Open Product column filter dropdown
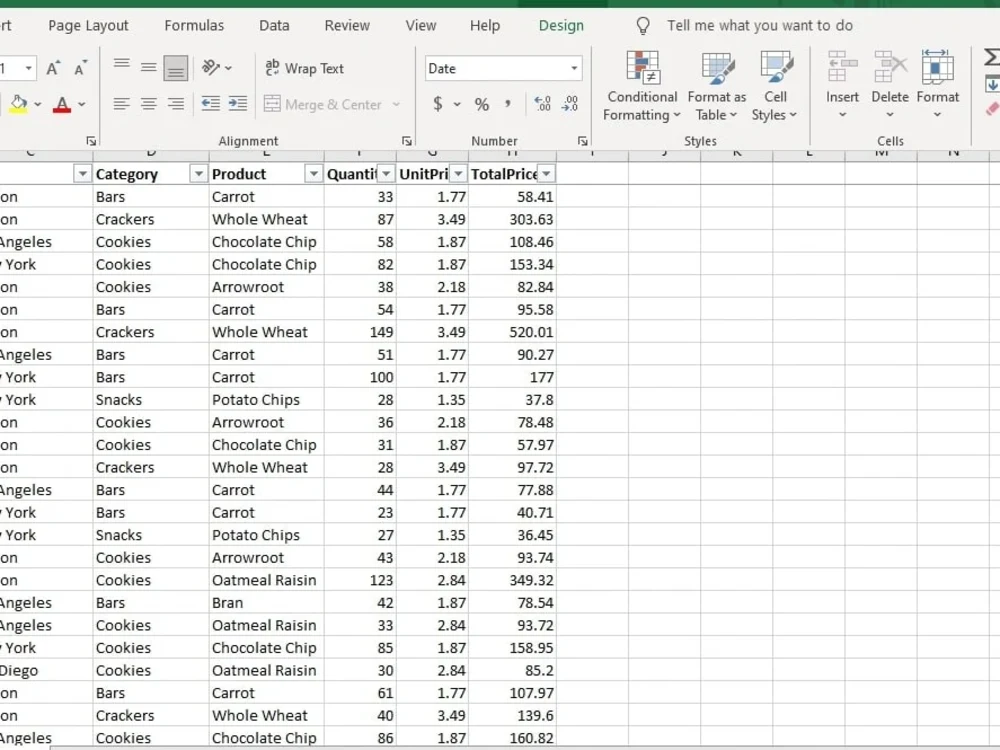Image resolution: width=1000 pixels, height=750 pixels. click(x=313, y=173)
